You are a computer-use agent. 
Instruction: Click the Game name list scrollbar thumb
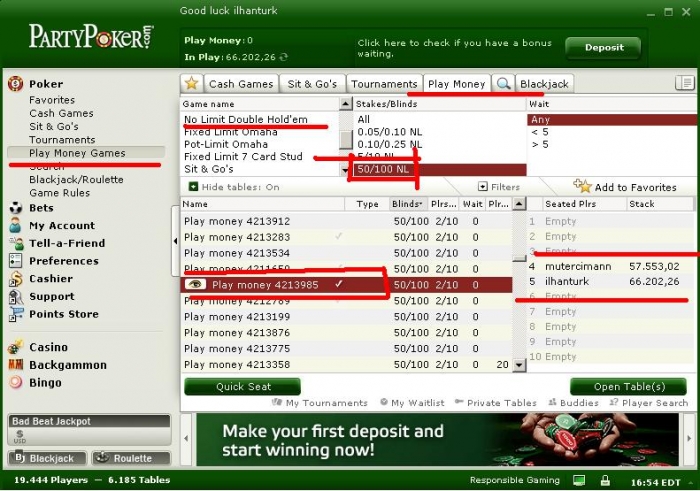[x=346, y=139]
